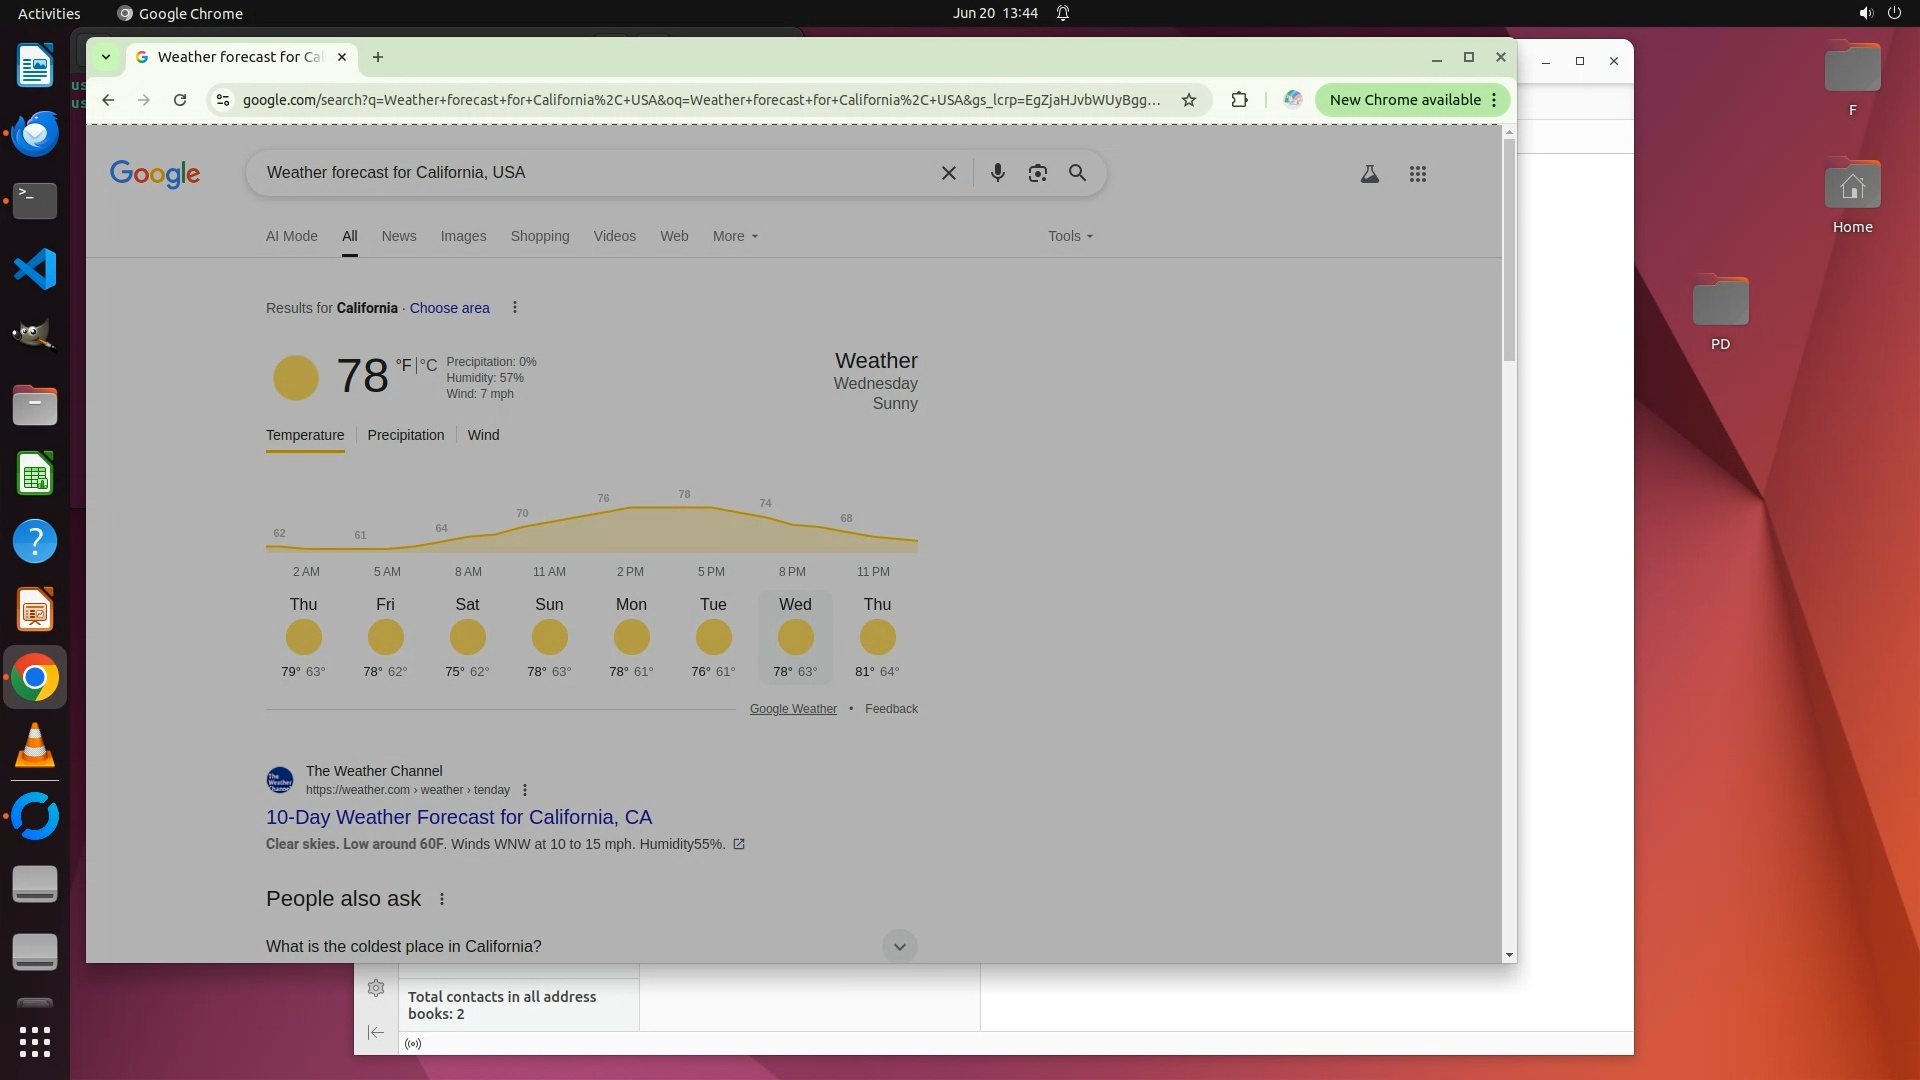Clear the search box with X icon
Image resolution: width=1920 pixels, height=1080 pixels.
948,173
